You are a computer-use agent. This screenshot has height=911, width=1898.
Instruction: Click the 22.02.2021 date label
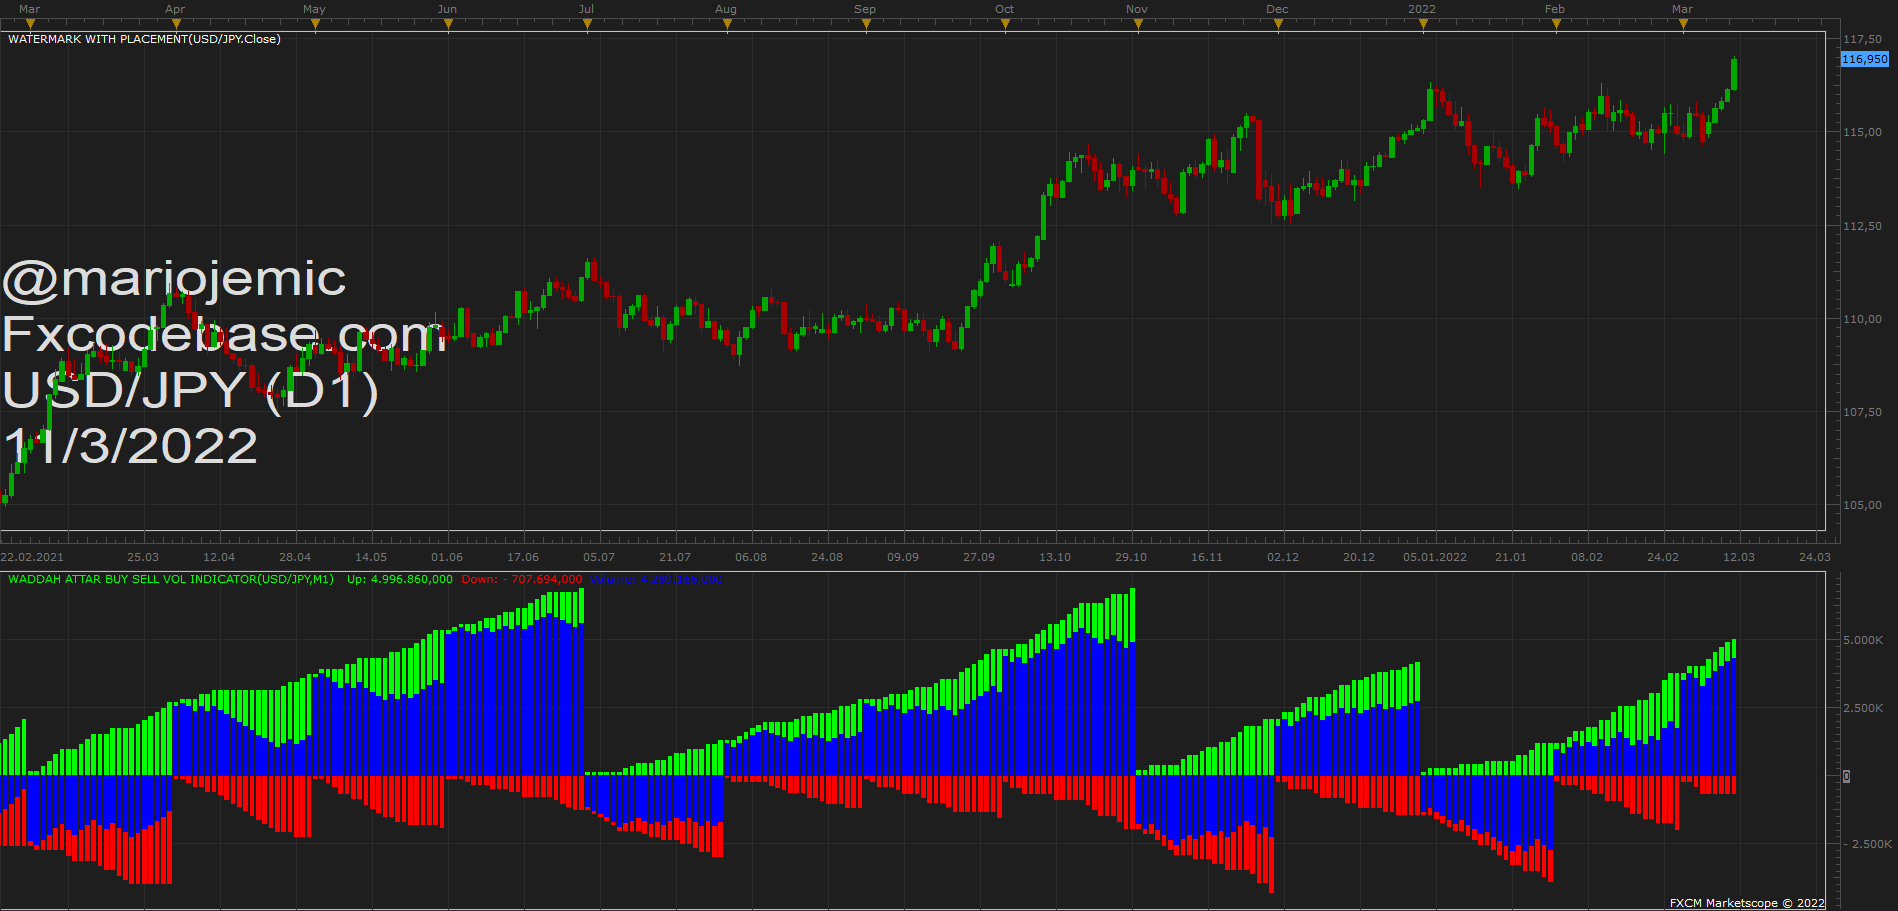32,557
